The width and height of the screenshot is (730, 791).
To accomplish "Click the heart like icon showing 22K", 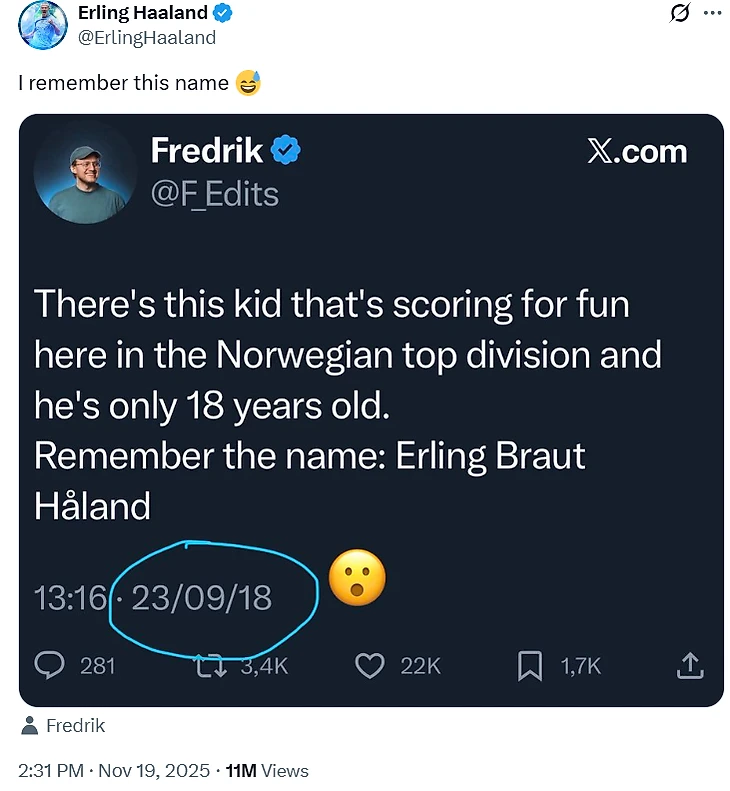I will 371,665.
